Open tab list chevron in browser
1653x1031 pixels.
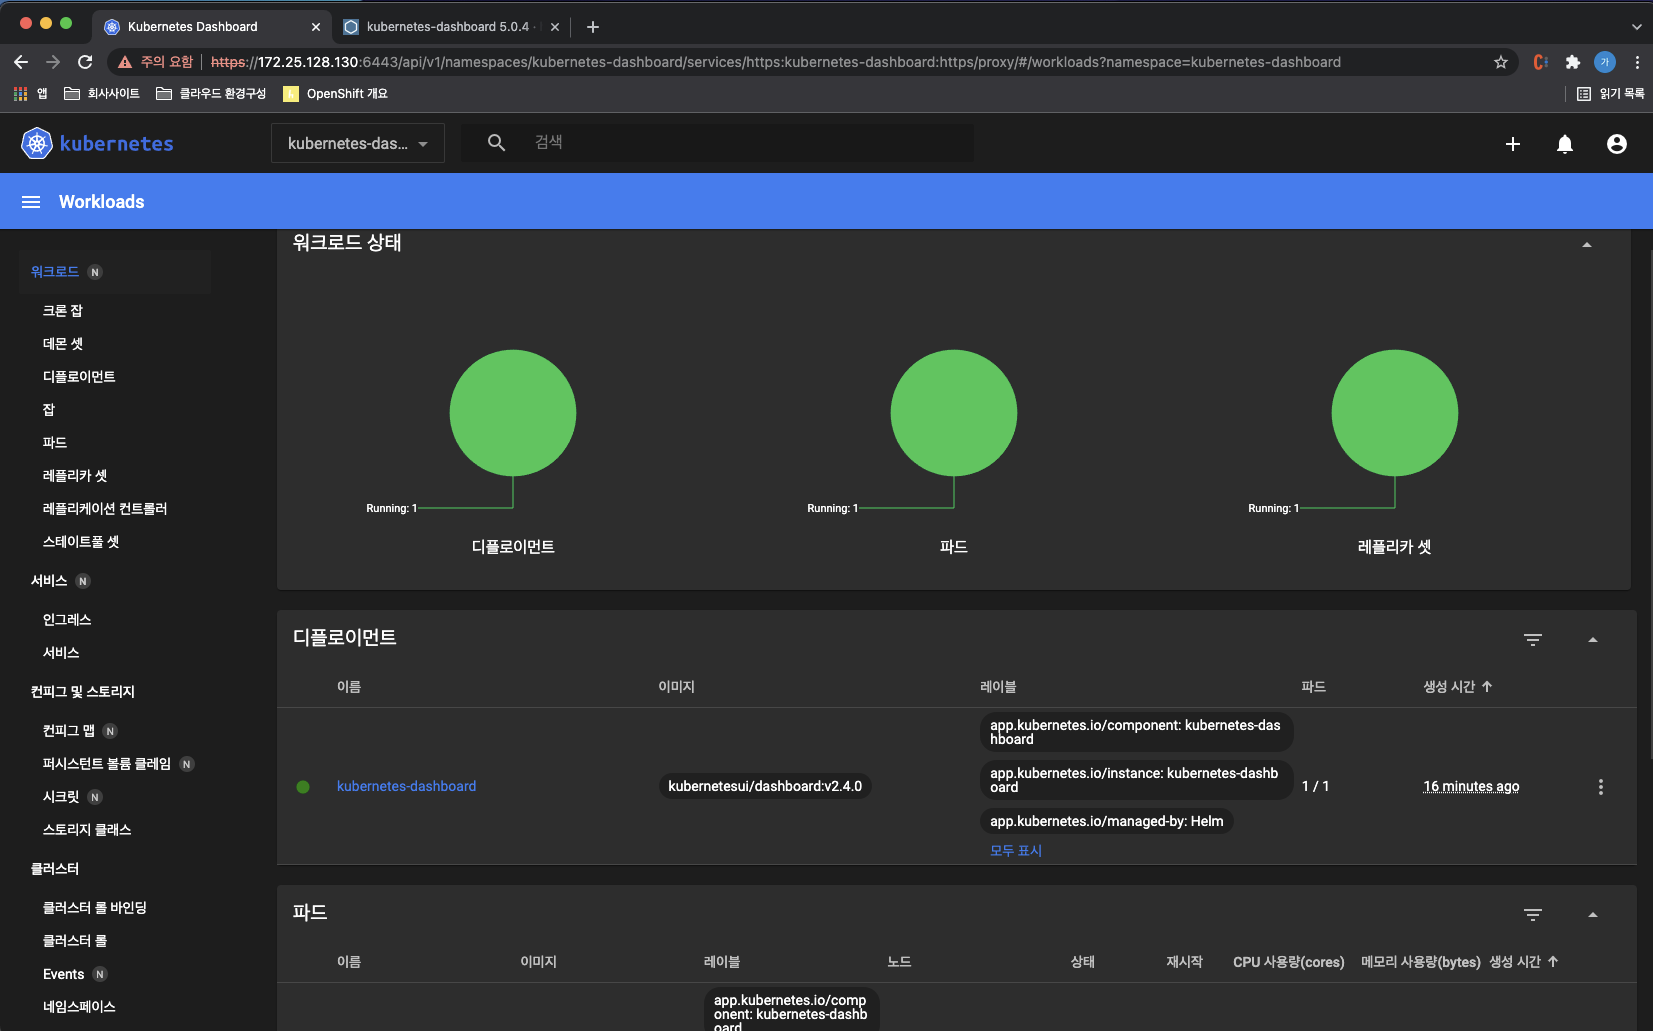click(1637, 27)
